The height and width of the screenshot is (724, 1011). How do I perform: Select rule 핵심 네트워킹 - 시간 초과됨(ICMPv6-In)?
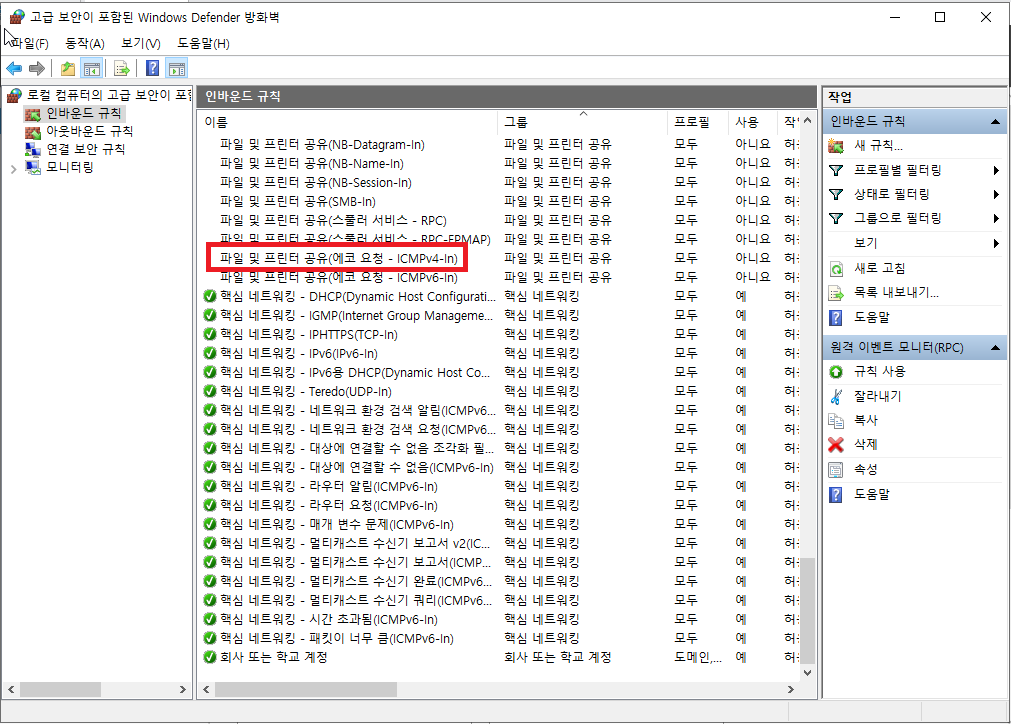click(x=328, y=620)
